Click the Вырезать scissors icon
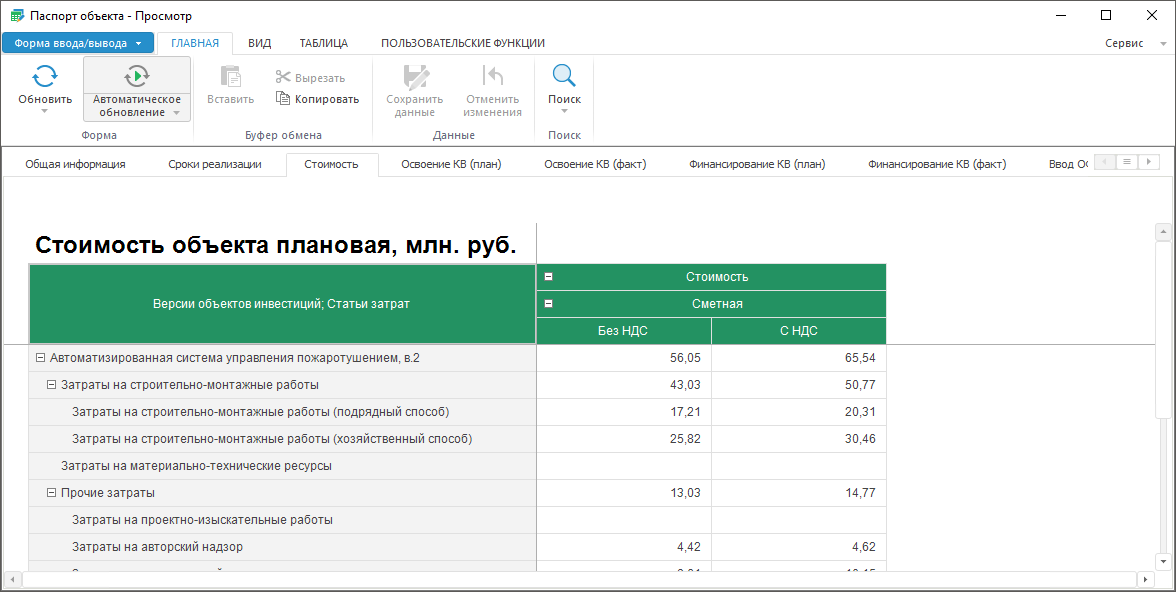 [x=283, y=78]
